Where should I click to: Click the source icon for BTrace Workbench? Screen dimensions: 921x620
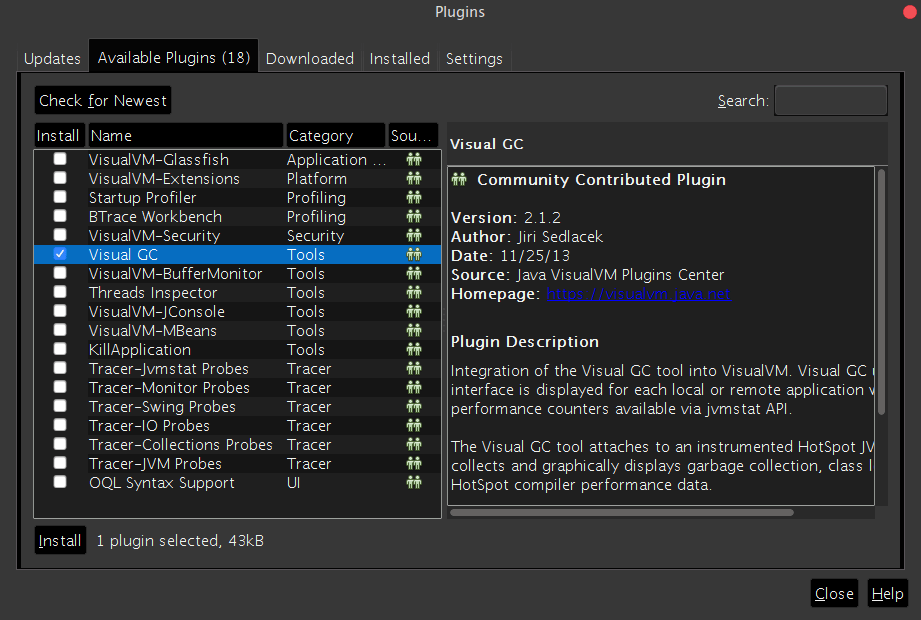coord(413,217)
